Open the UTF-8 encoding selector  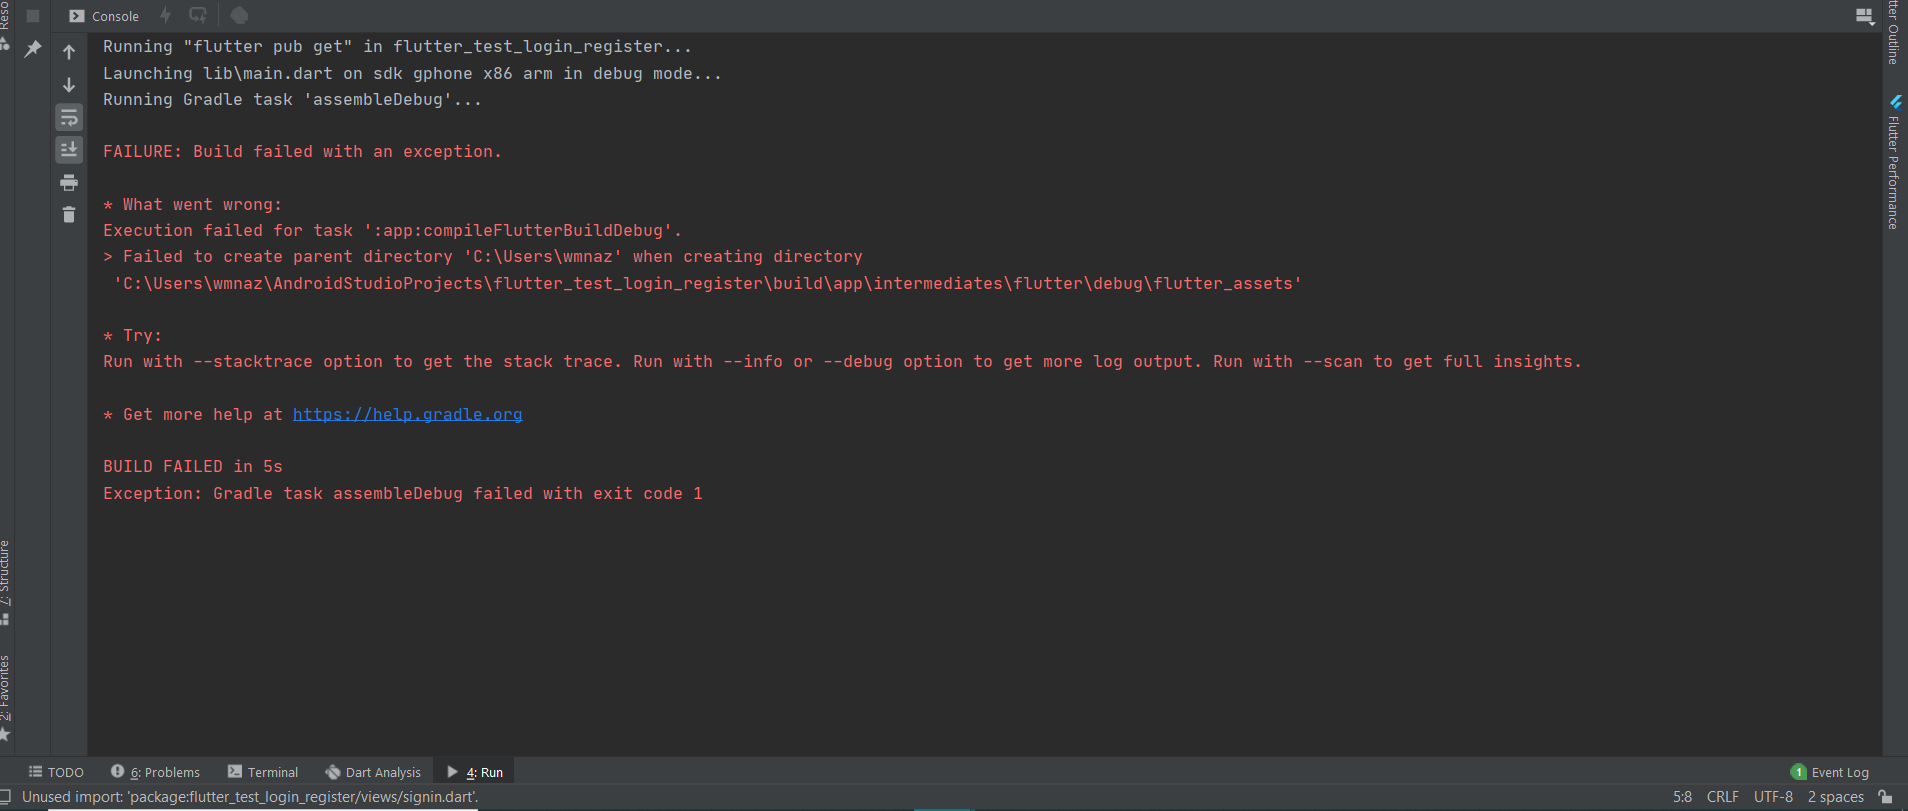click(1773, 797)
